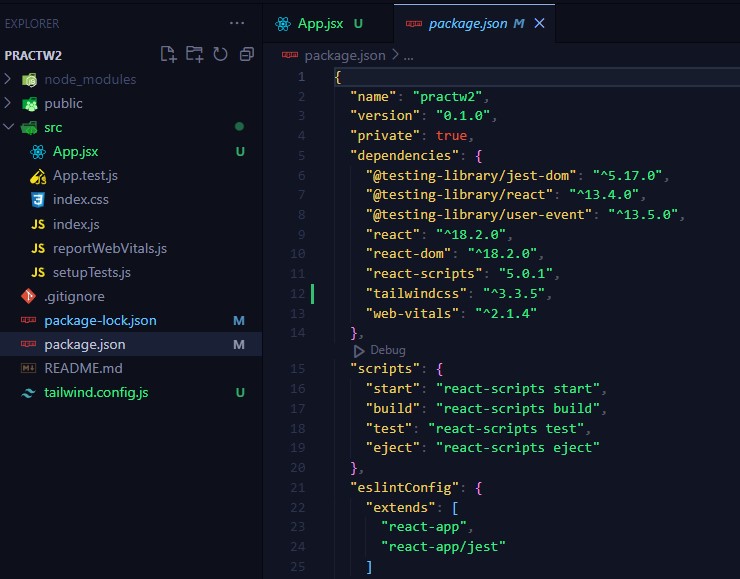
Task: Click the U badge on tailwind.config.js row
Action: 240,393
